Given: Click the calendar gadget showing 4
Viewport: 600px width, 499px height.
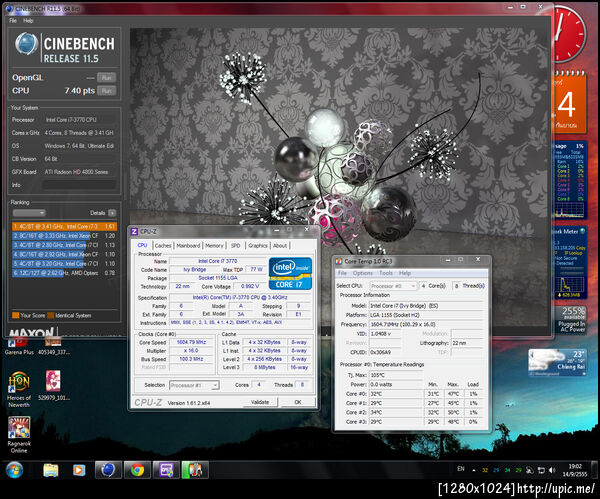Looking at the screenshot, I should [569, 102].
